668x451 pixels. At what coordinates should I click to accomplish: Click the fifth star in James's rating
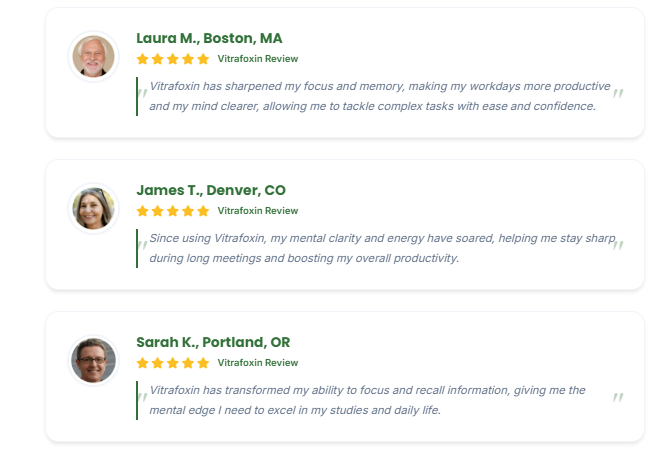[203, 211]
